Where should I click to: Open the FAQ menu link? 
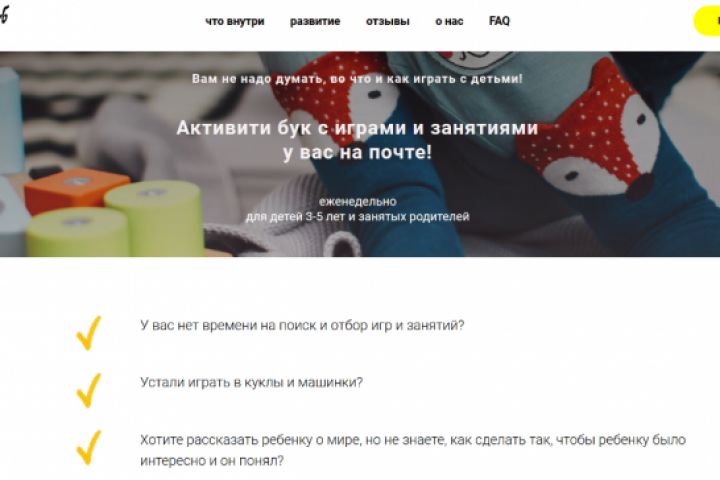click(499, 21)
